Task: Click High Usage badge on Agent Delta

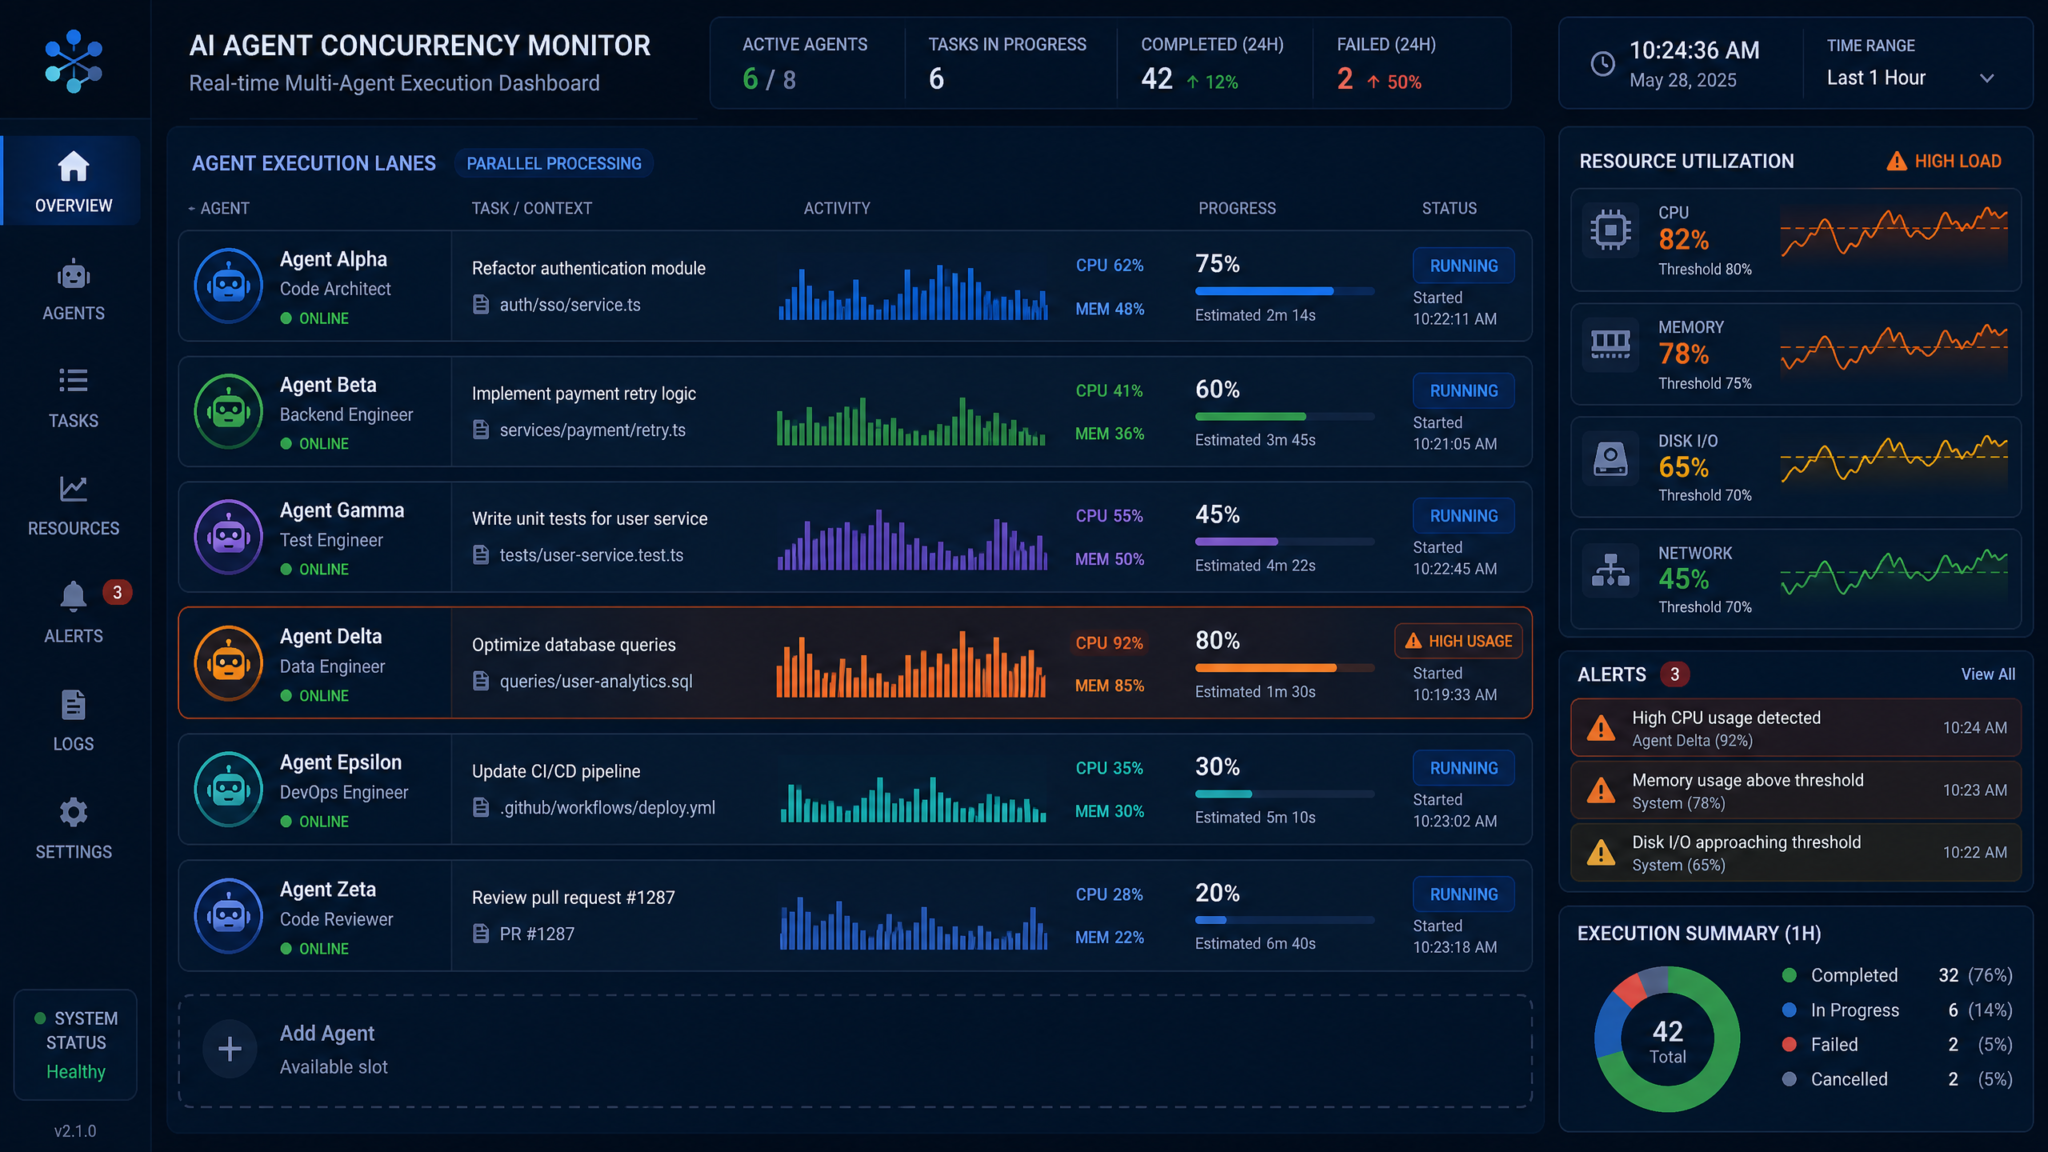Action: 1458,641
